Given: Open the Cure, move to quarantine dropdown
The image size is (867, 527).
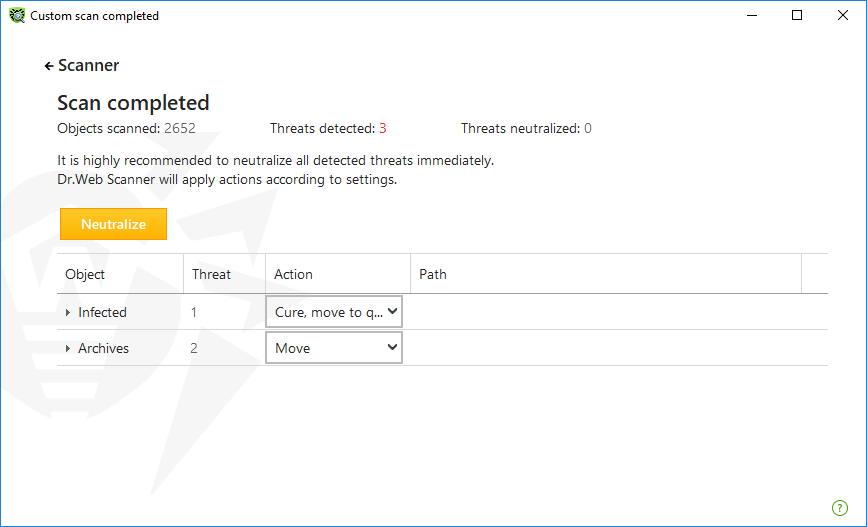Looking at the screenshot, I should [334, 312].
